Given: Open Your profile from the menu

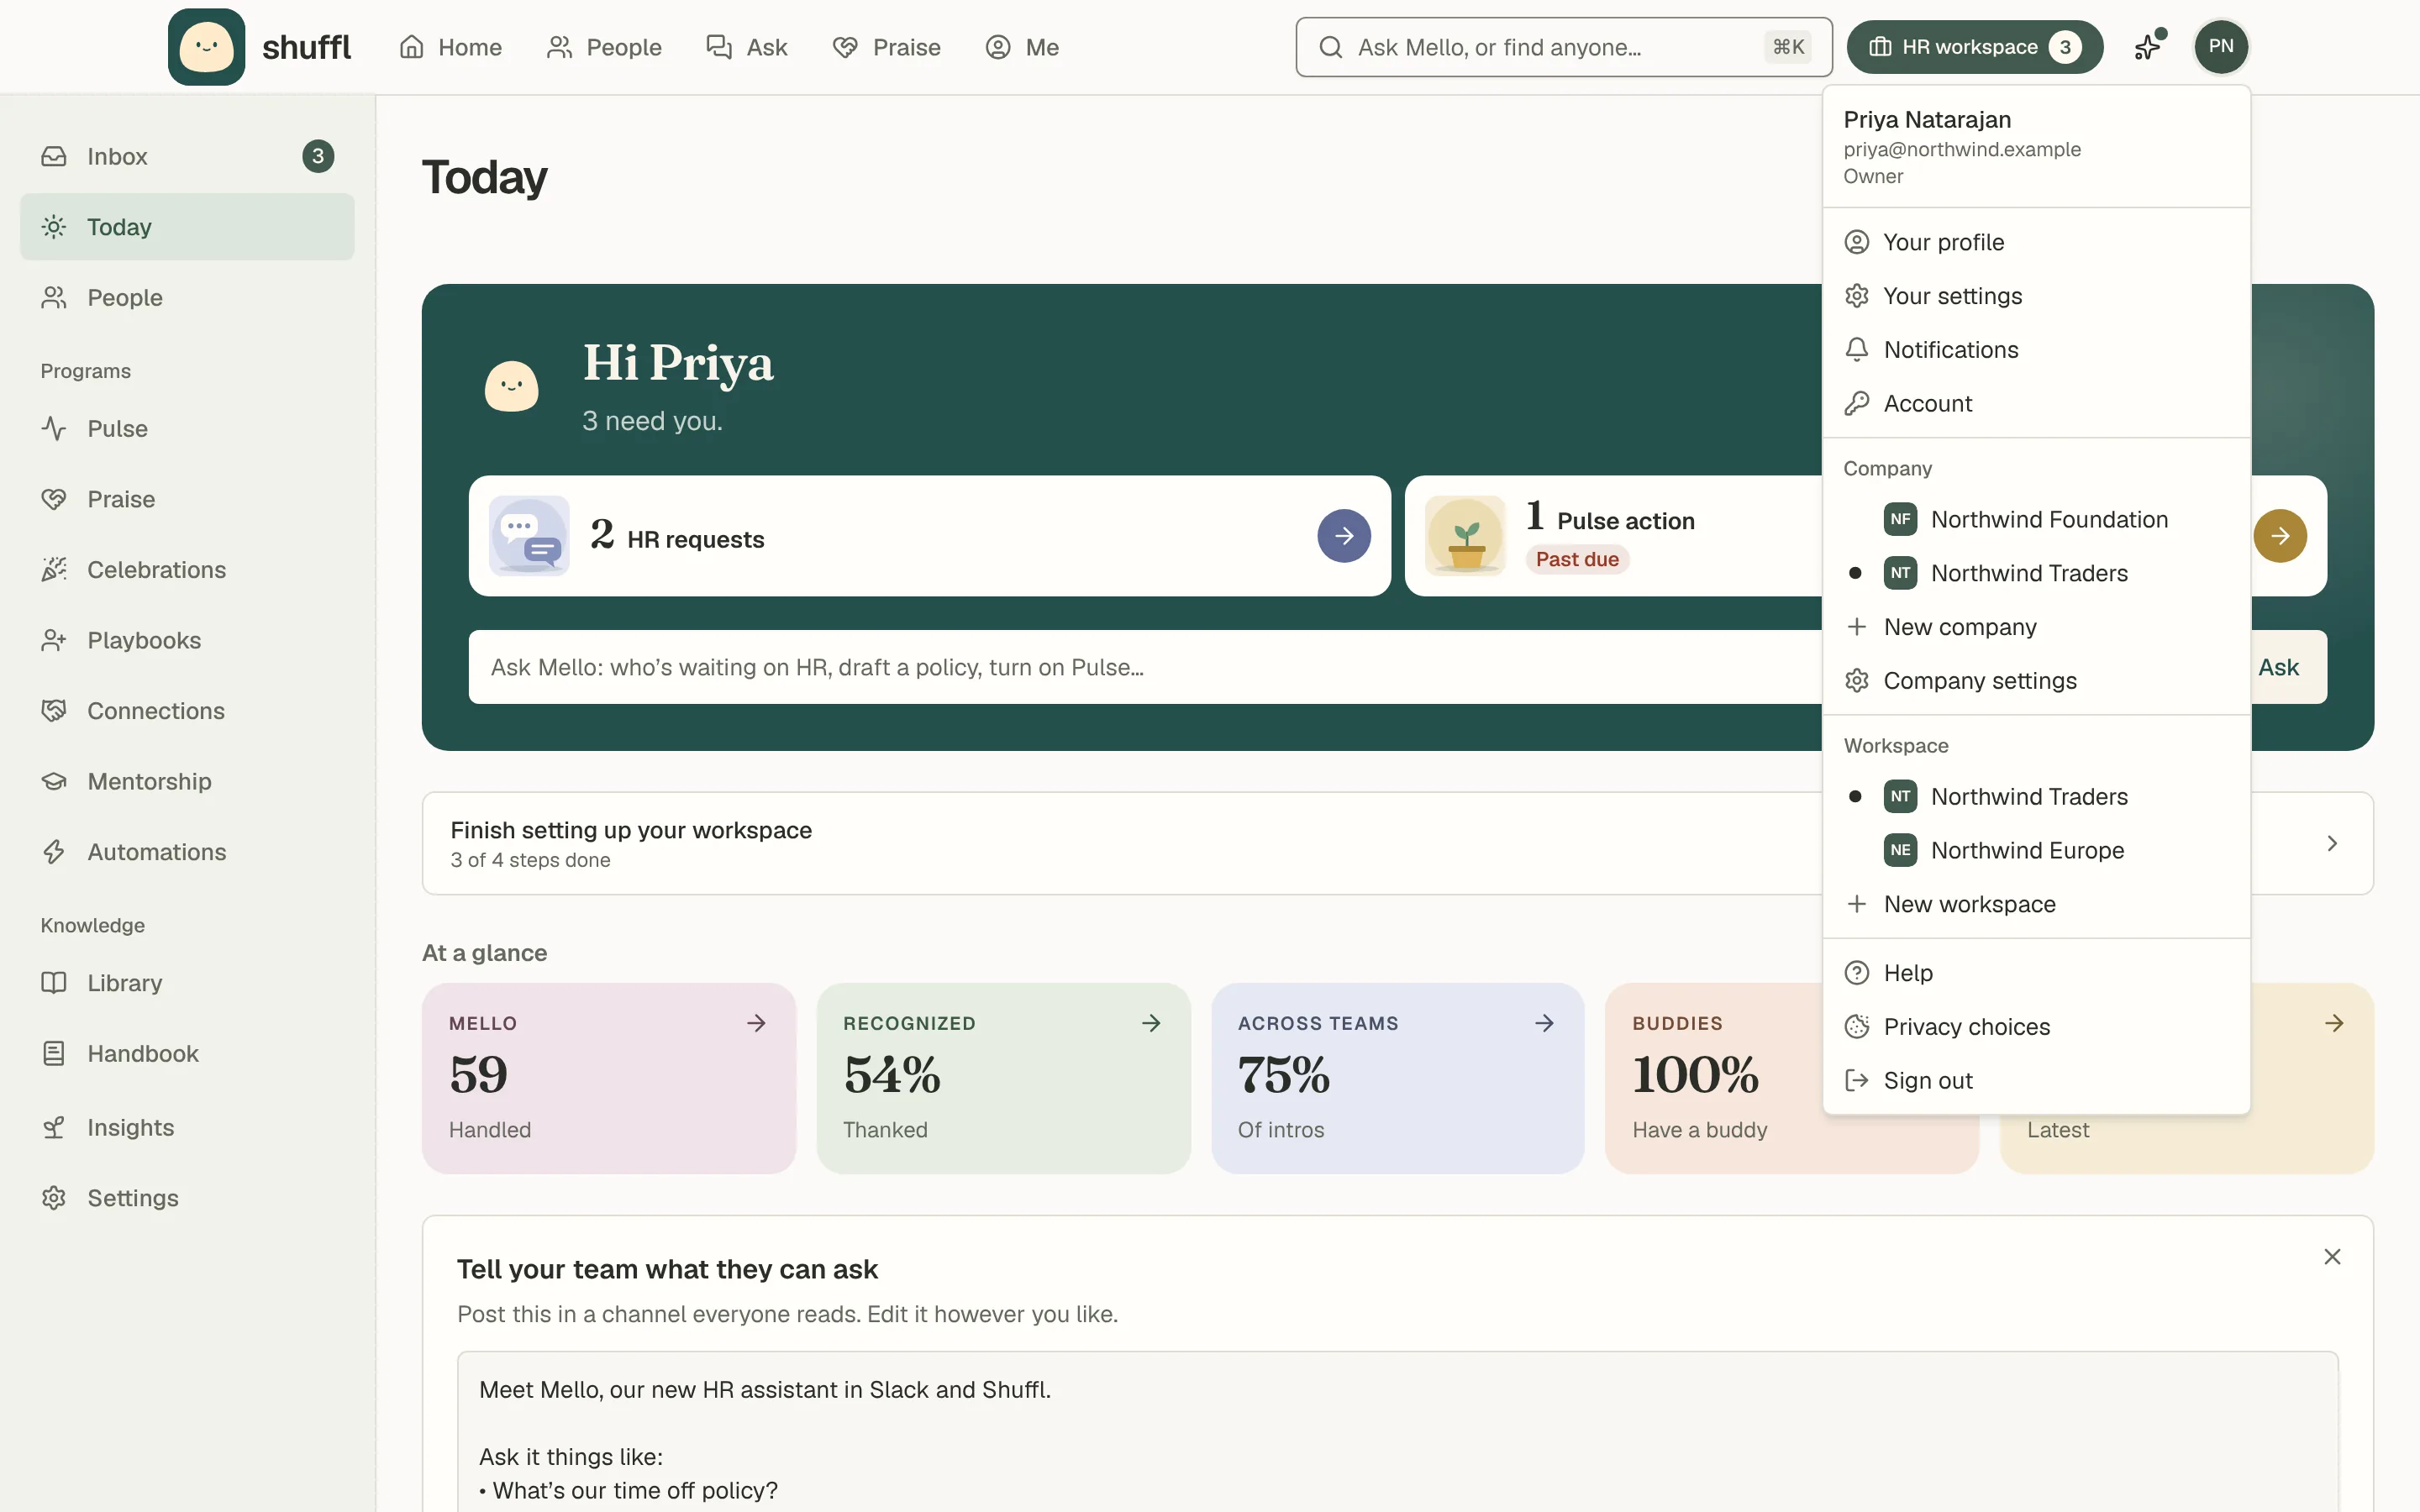Looking at the screenshot, I should pos(2036,242).
